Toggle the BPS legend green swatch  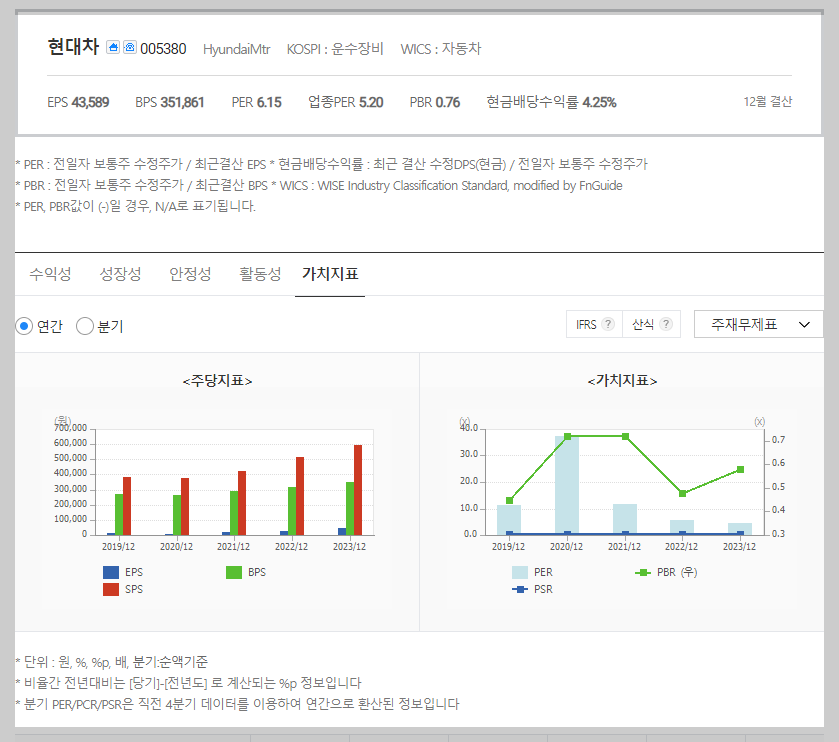click(234, 572)
